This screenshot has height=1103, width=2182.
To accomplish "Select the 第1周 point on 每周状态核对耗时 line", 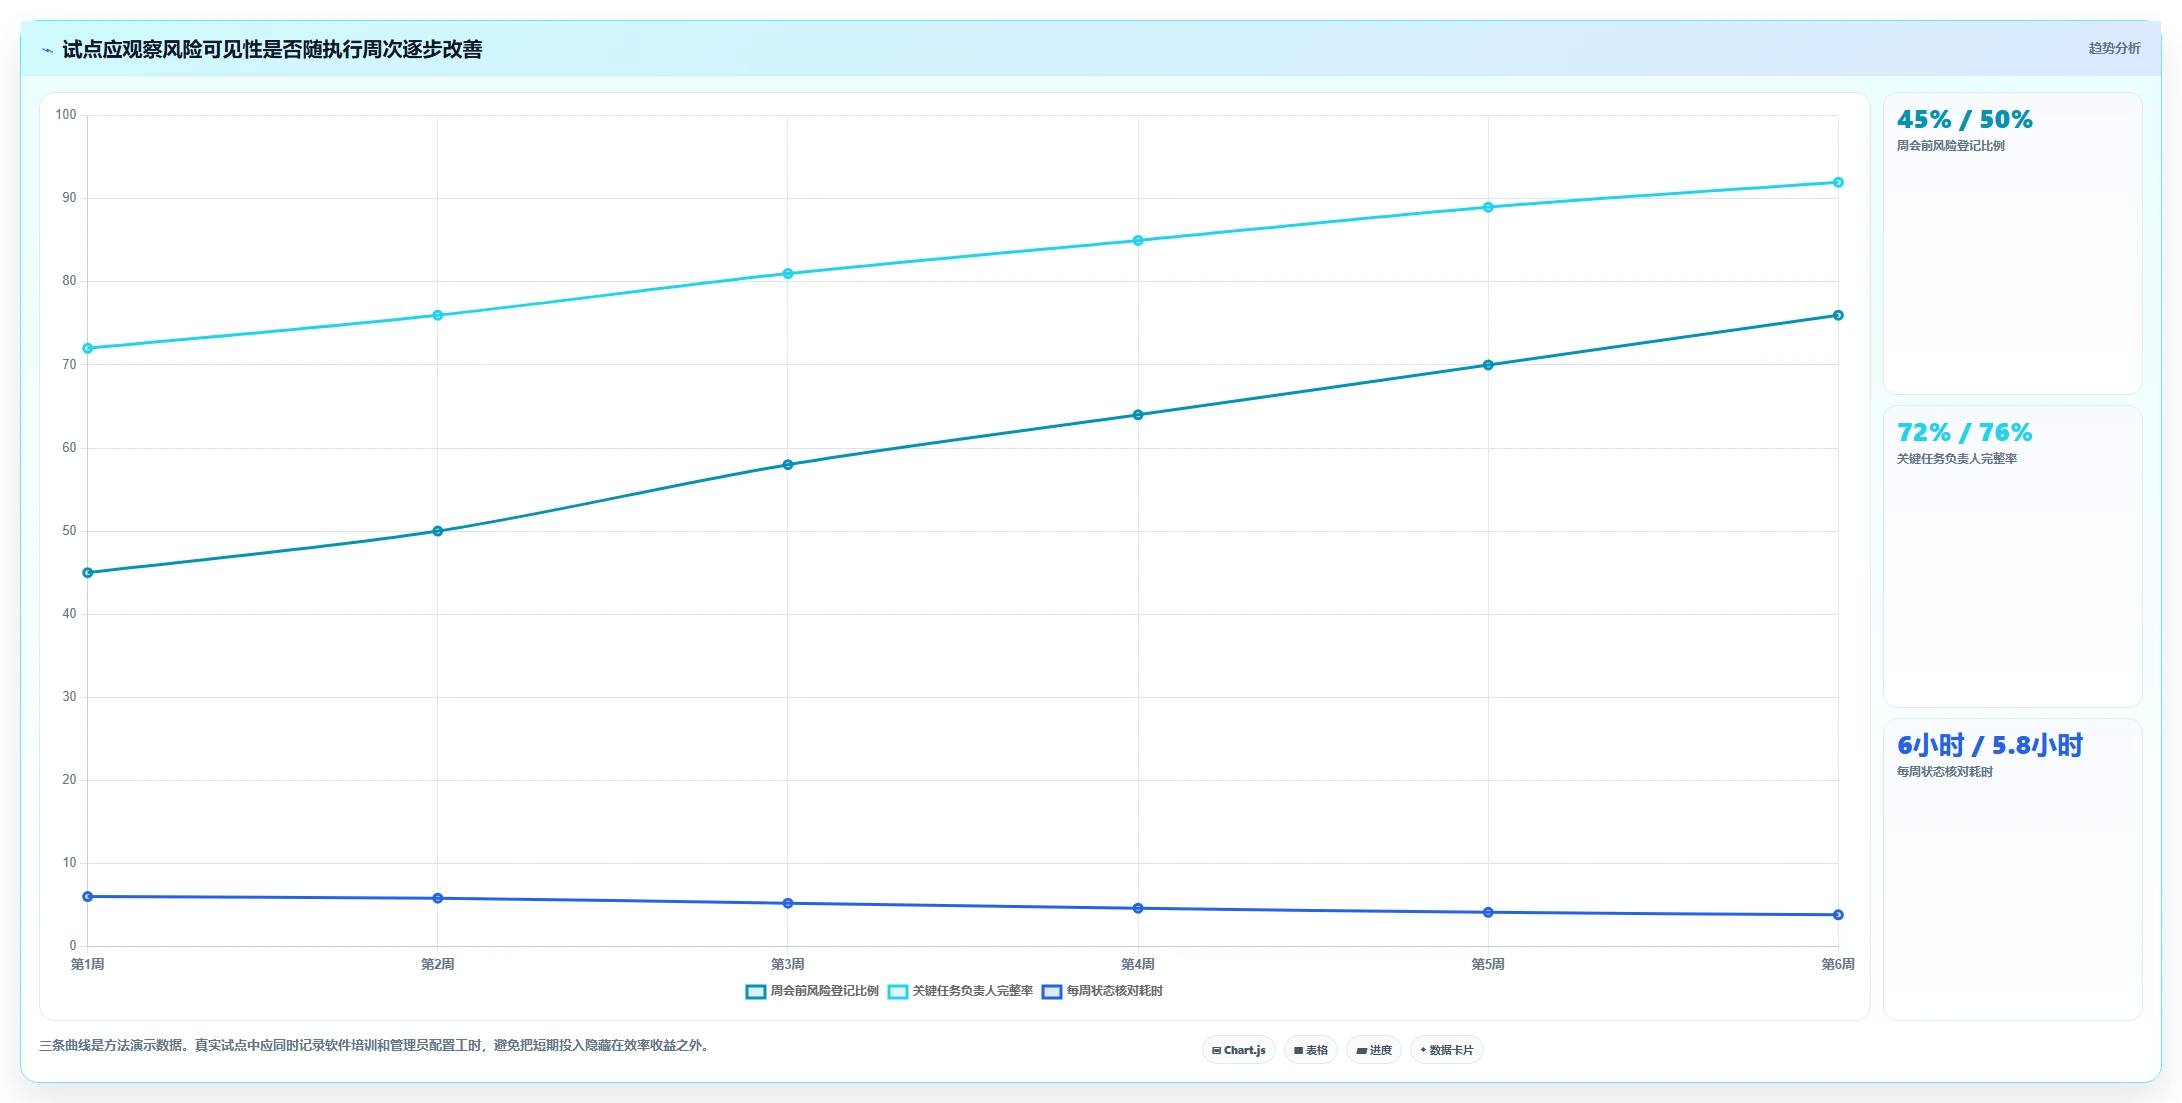I will coord(88,896).
